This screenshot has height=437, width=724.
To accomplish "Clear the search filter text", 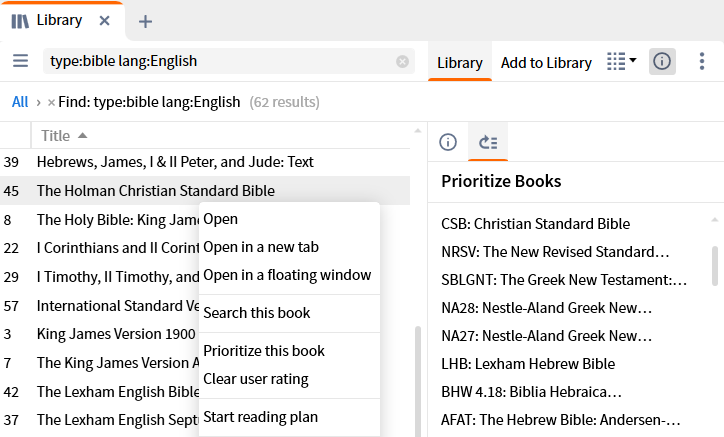I will [402, 62].
